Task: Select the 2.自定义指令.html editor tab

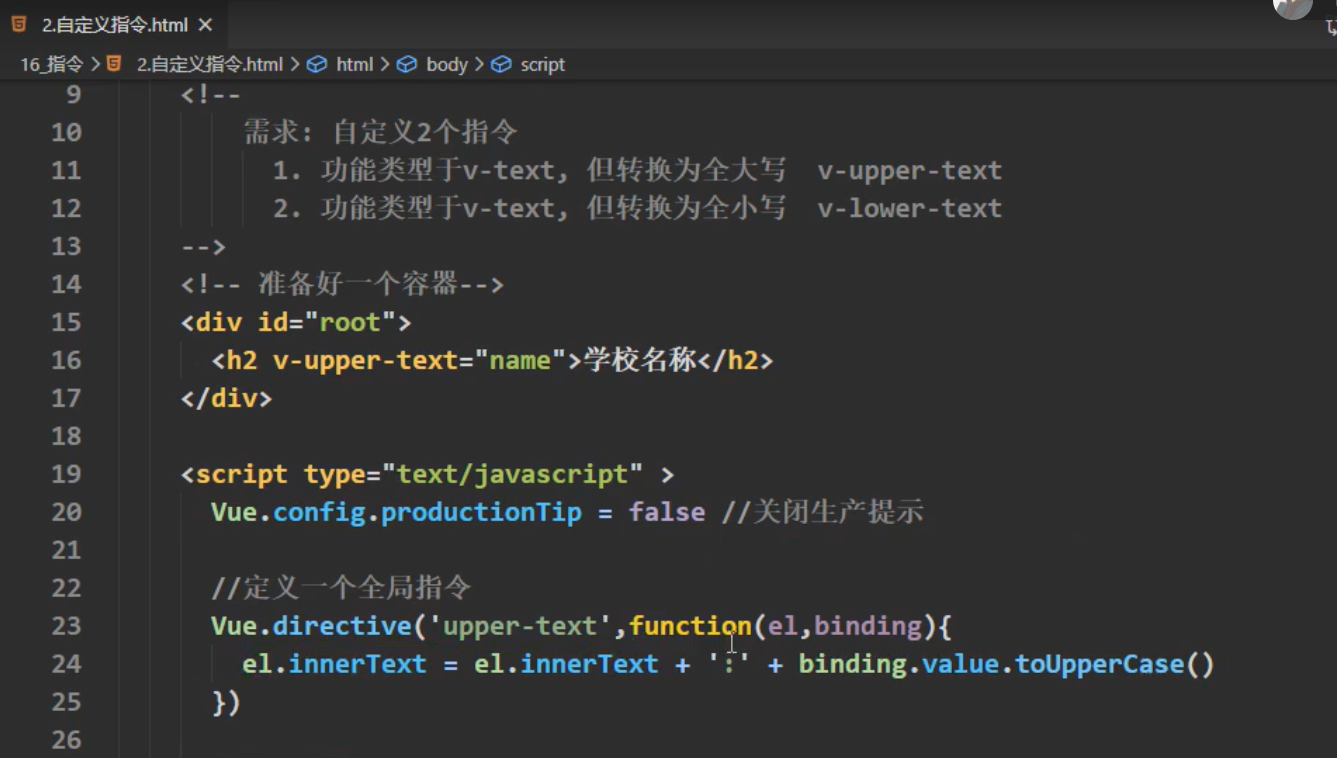Action: (x=112, y=24)
